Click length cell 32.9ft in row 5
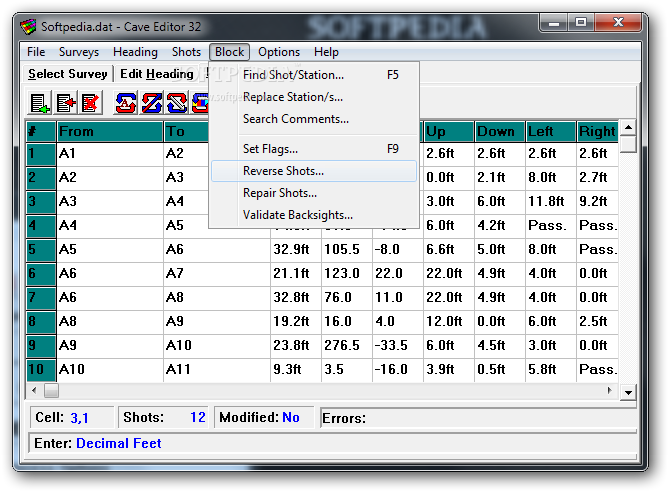669x492 pixels. tap(295, 250)
